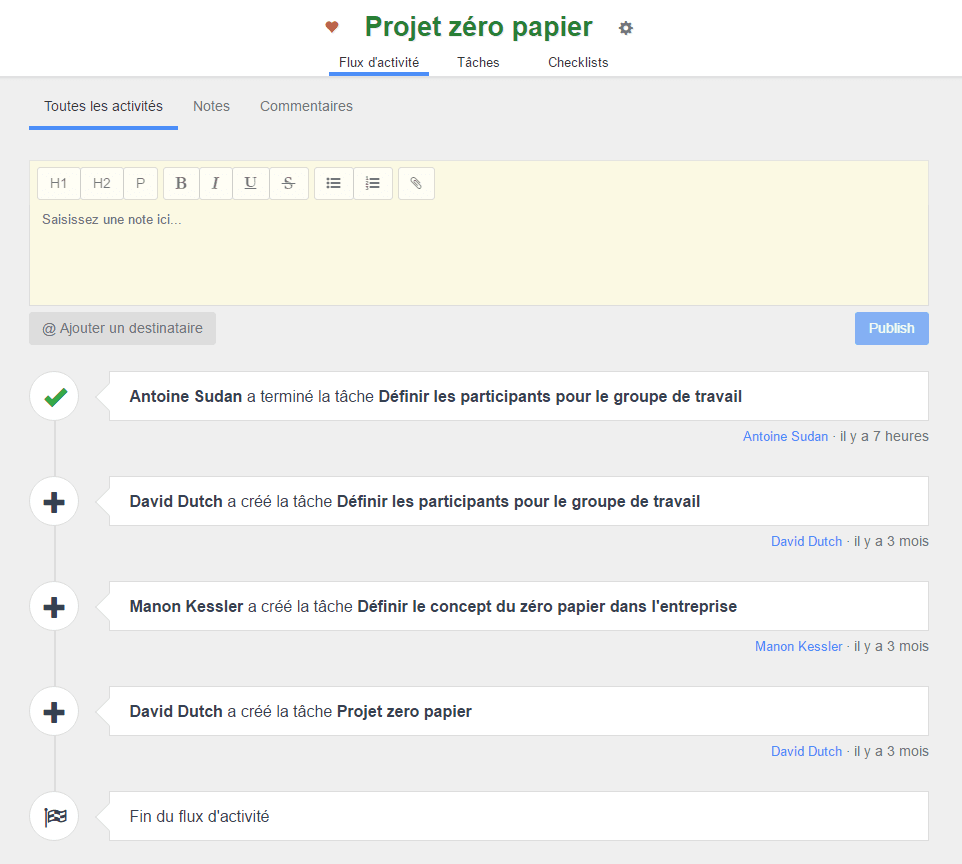962x864 pixels.
Task: Click green checkmark icon of completed task
Action: click(55, 396)
